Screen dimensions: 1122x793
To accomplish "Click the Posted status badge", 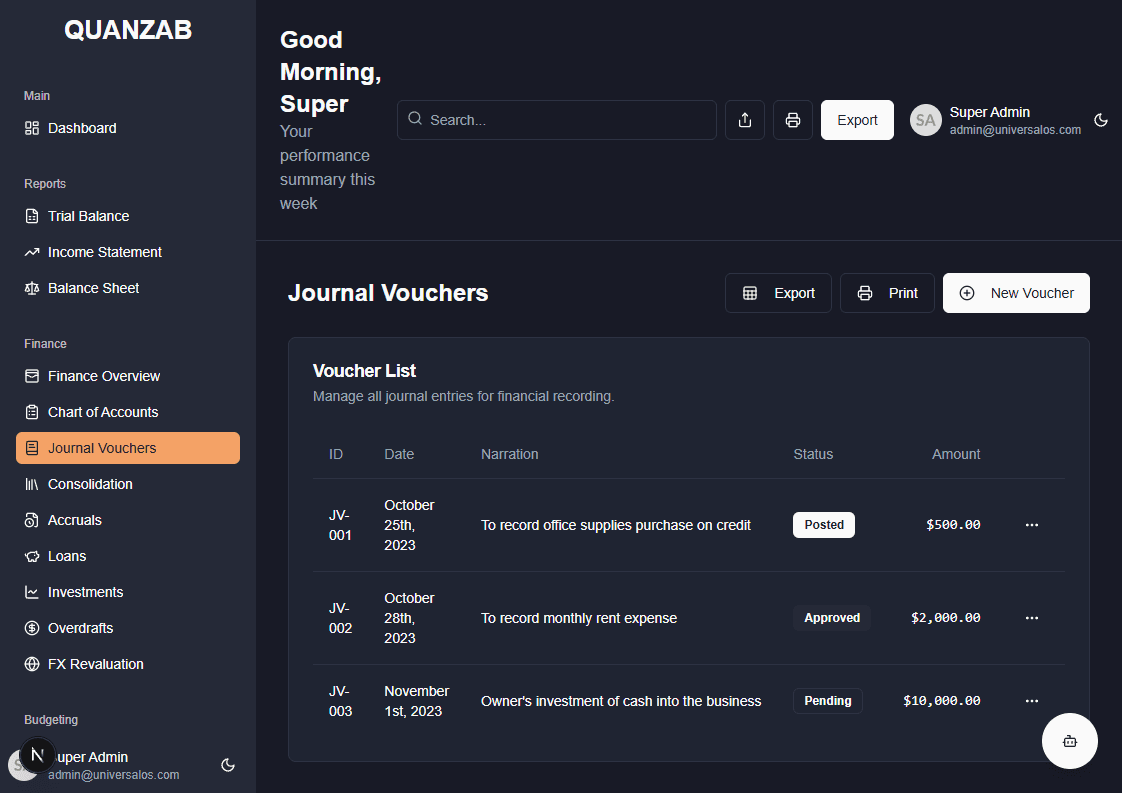I will tap(824, 525).
